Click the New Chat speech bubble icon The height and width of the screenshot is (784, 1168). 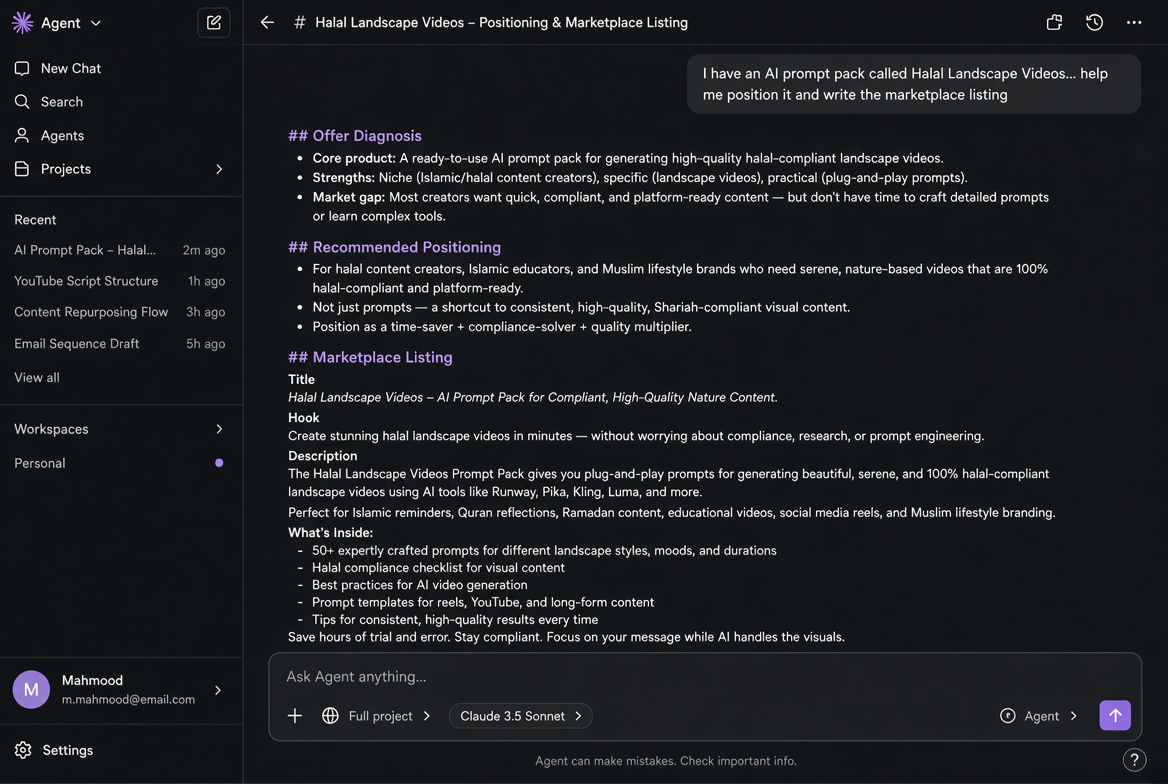[22, 69]
